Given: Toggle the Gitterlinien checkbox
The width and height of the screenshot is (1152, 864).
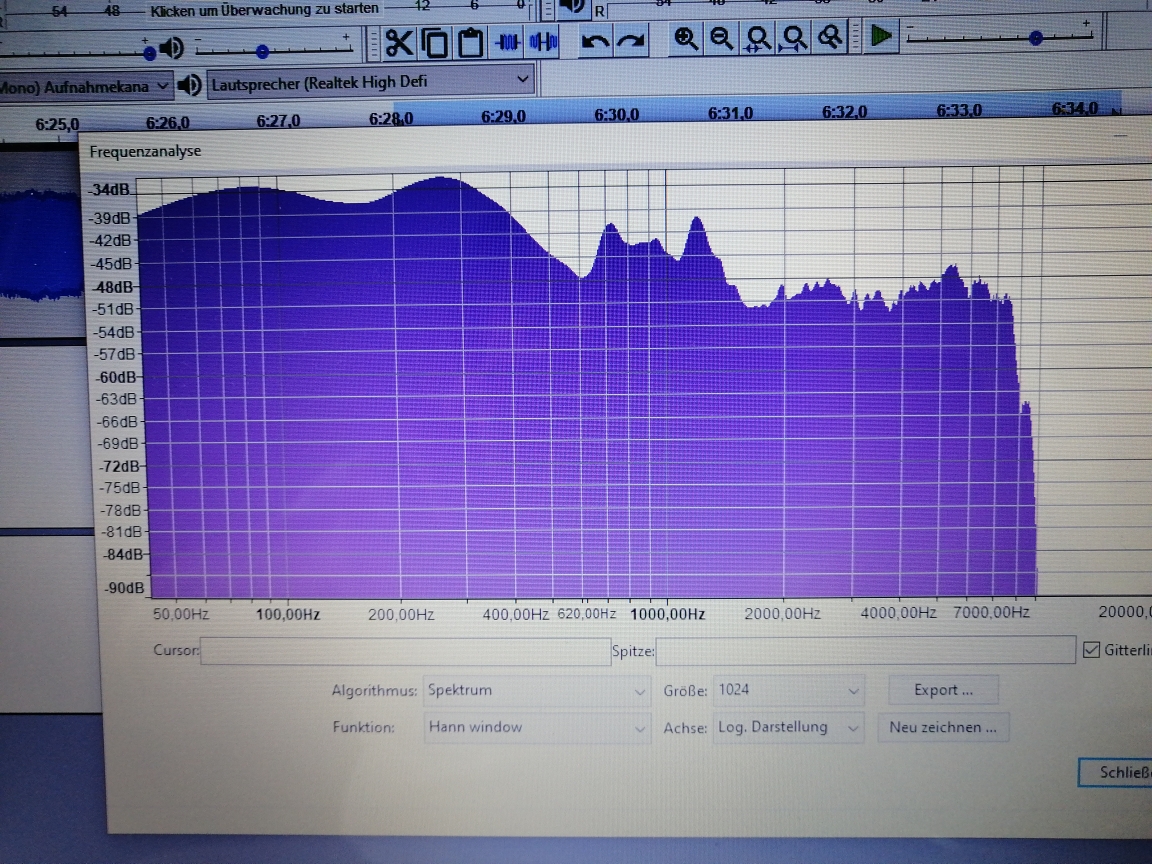Looking at the screenshot, I should tap(1092, 649).
